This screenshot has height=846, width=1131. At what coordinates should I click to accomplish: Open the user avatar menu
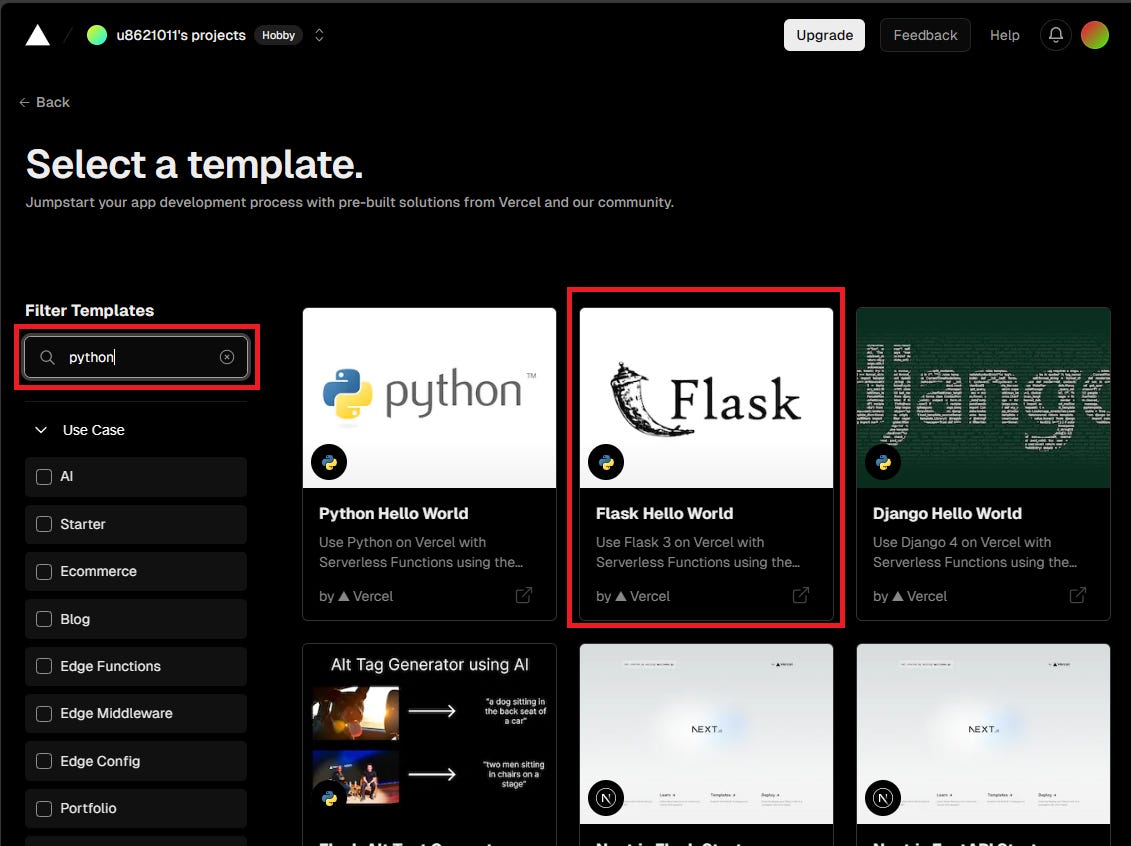(x=1094, y=35)
